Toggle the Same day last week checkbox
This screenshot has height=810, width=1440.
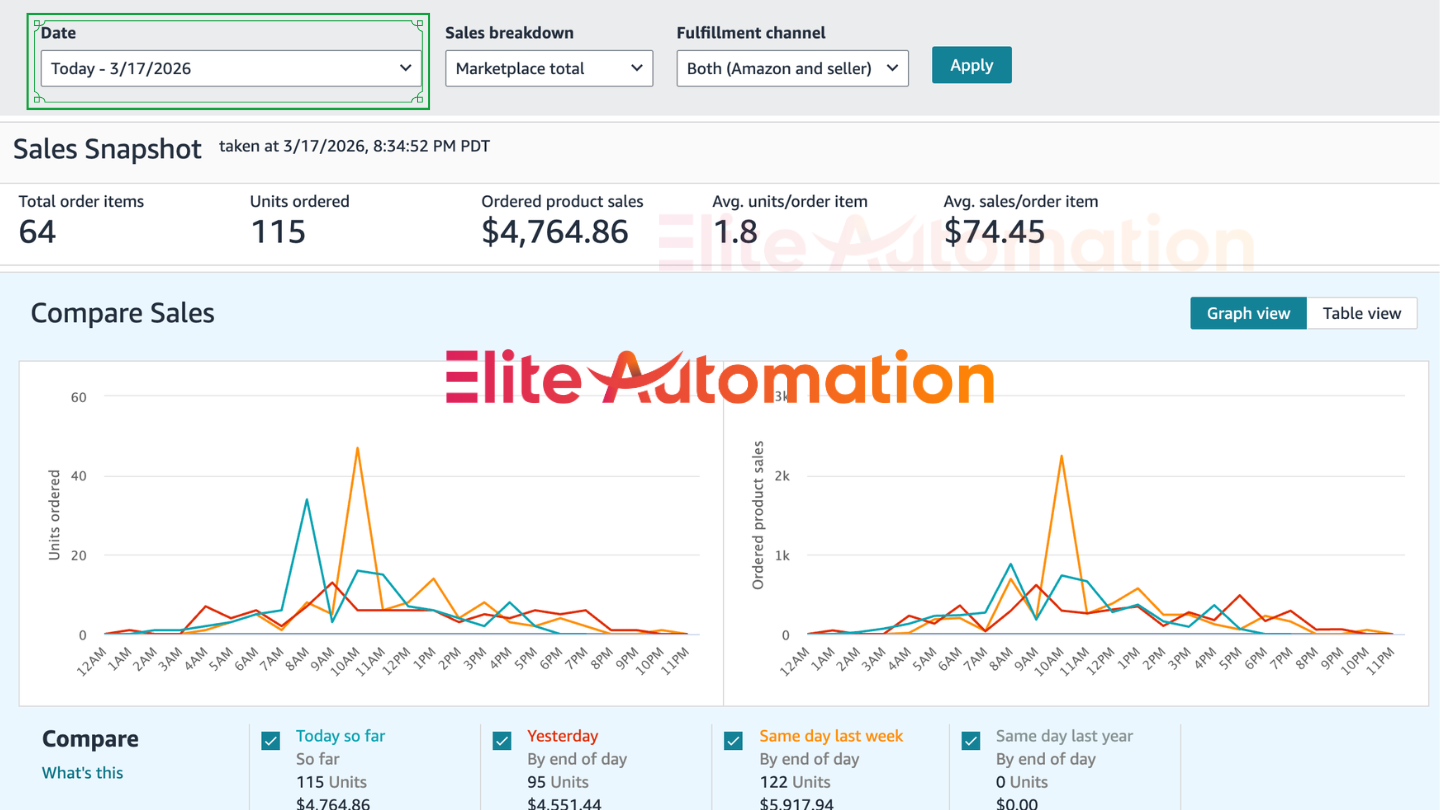(x=733, y=741)
